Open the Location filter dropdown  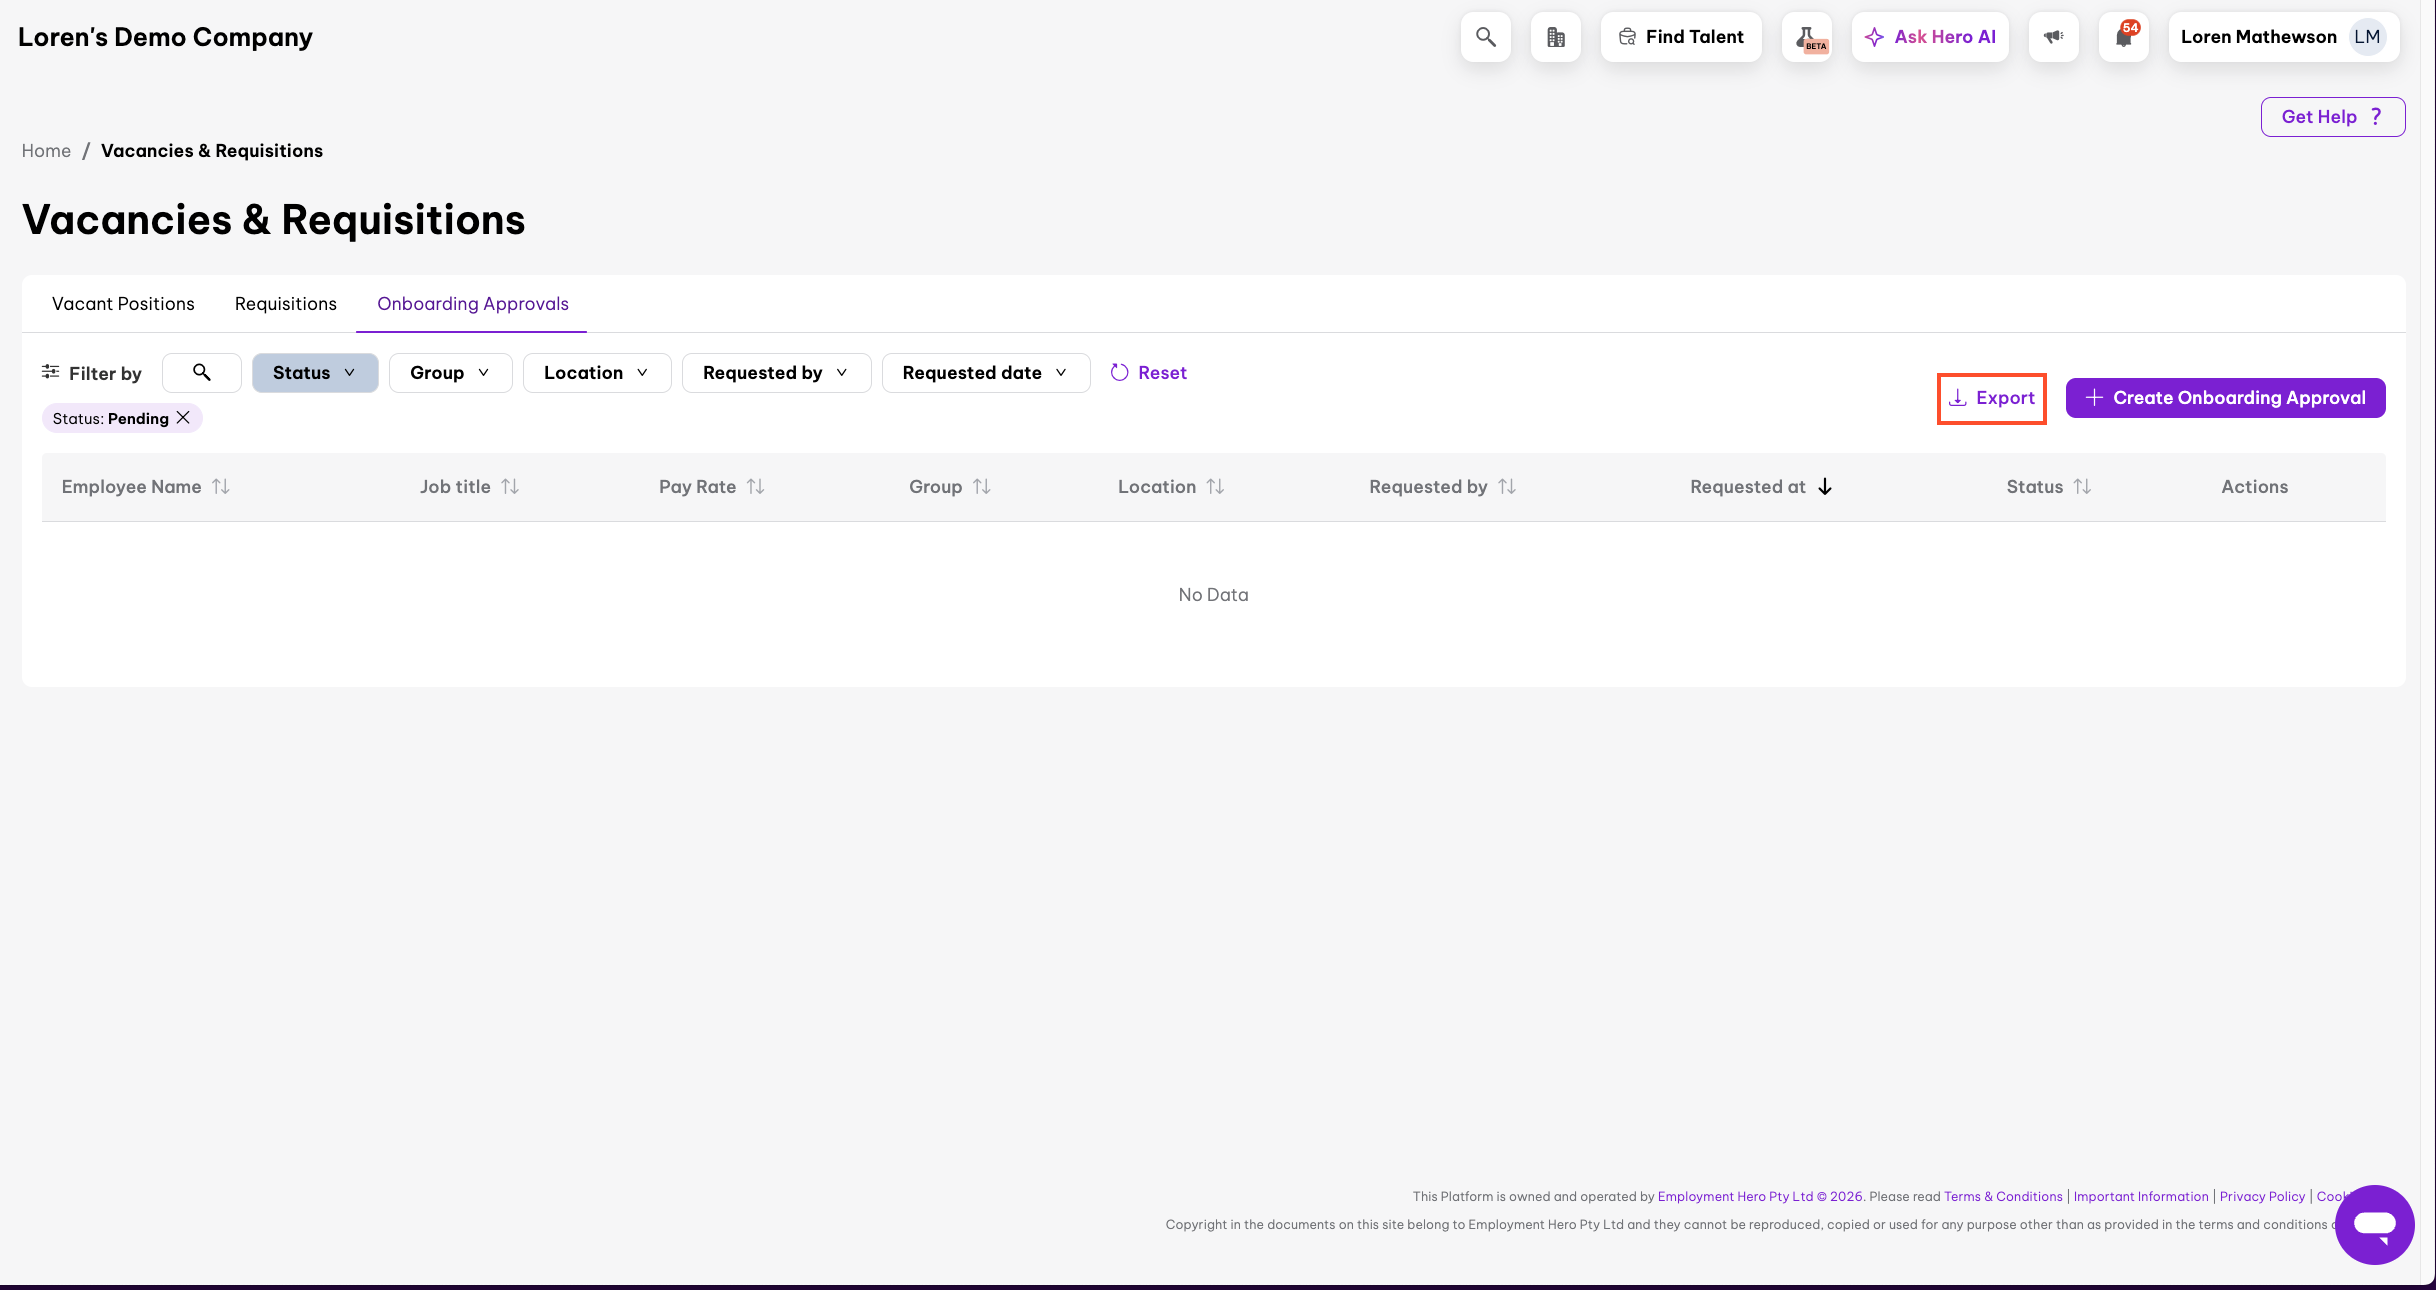[596, 373]
